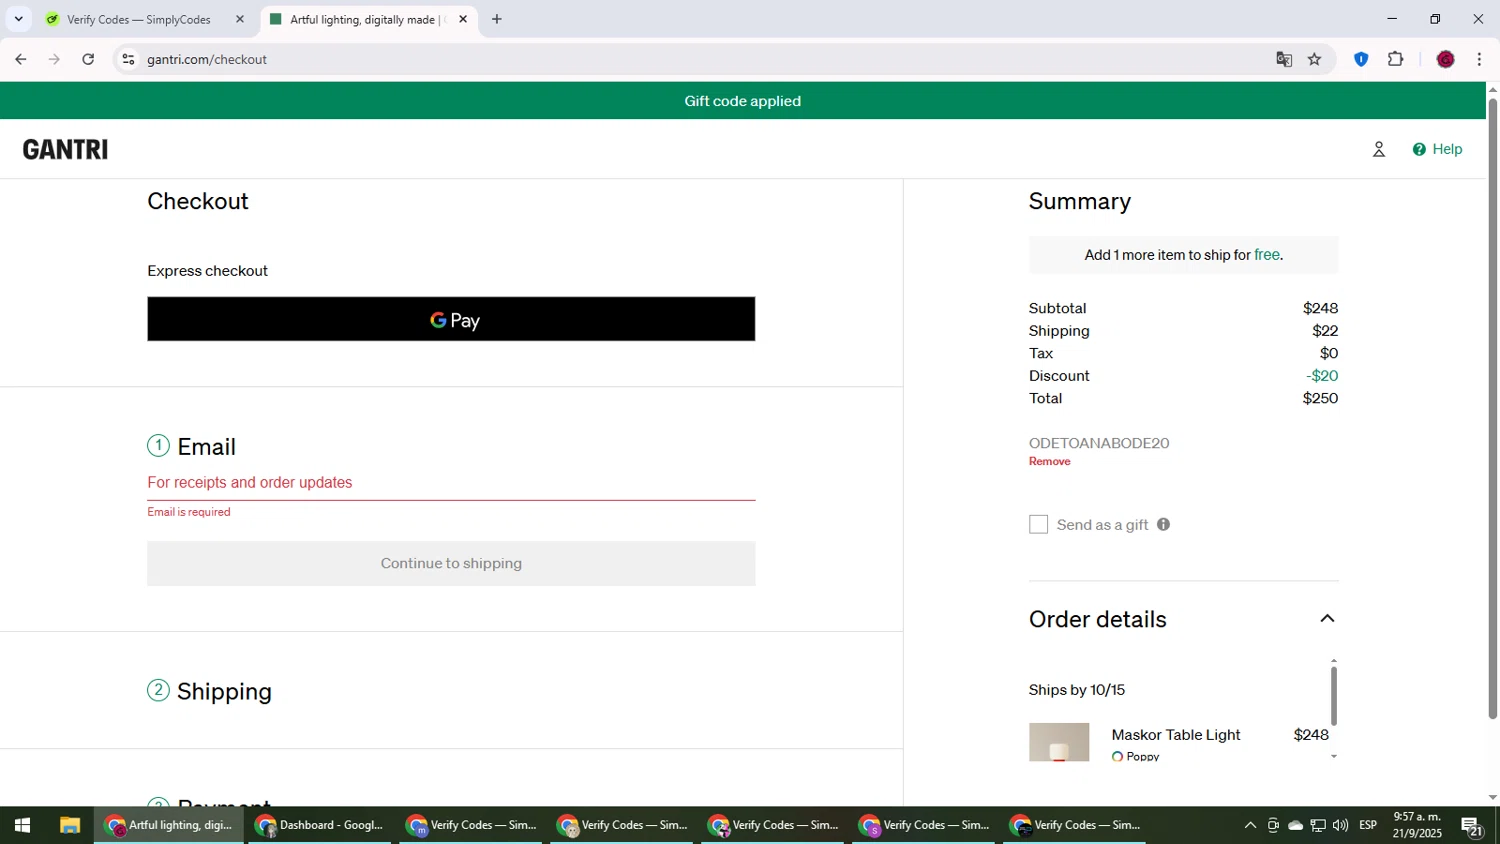Collapse the Order details section
The image size is (1500, 844).
1327,619
